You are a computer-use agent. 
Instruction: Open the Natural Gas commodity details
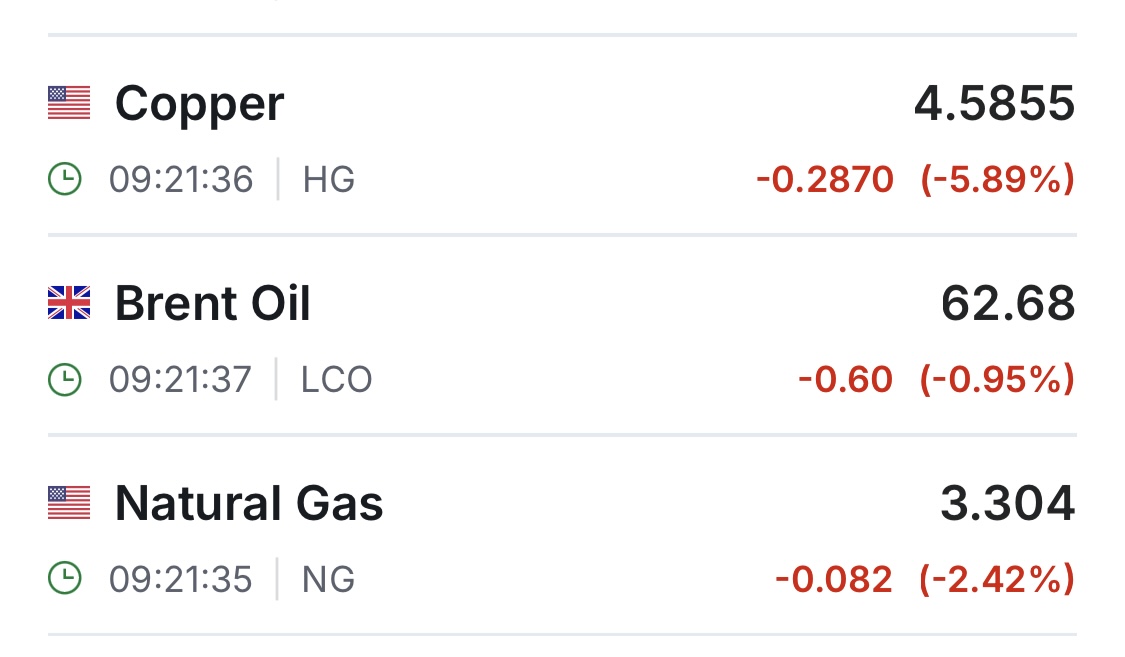(x=249, y=503)
